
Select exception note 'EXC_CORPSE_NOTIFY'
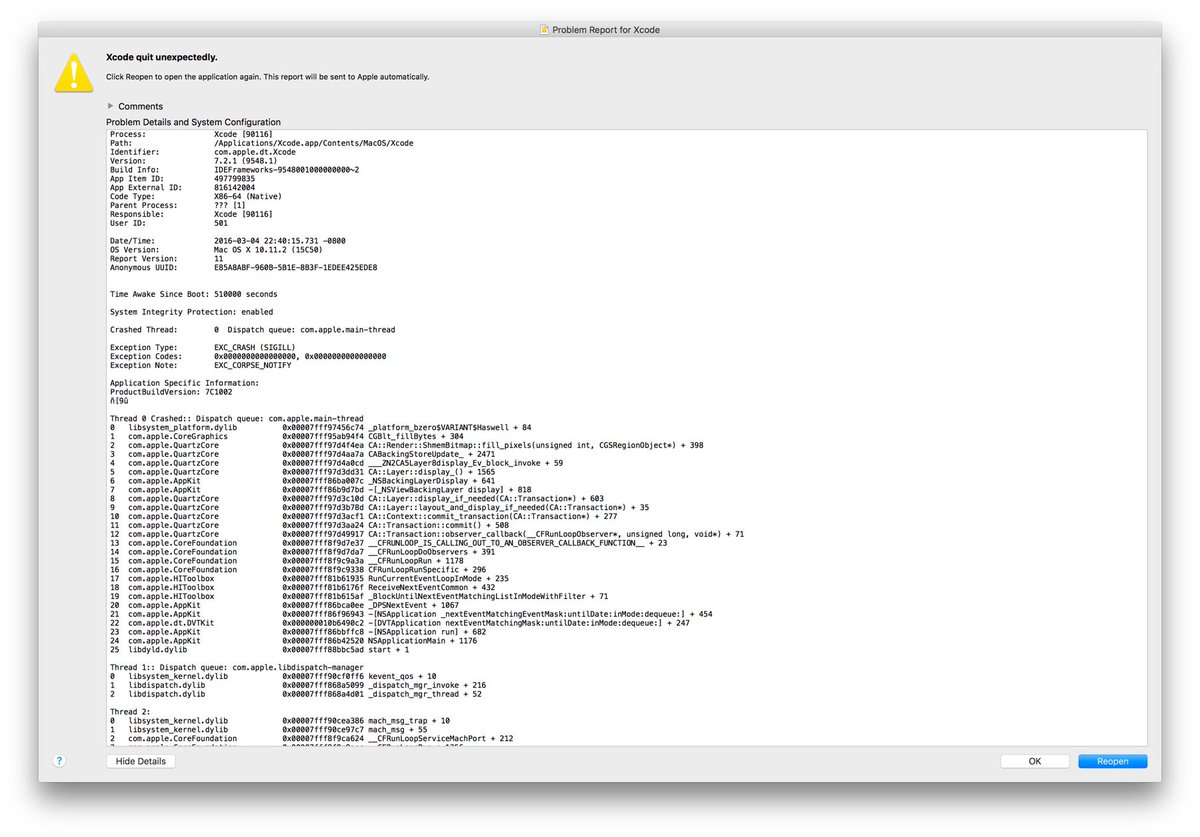253,366
